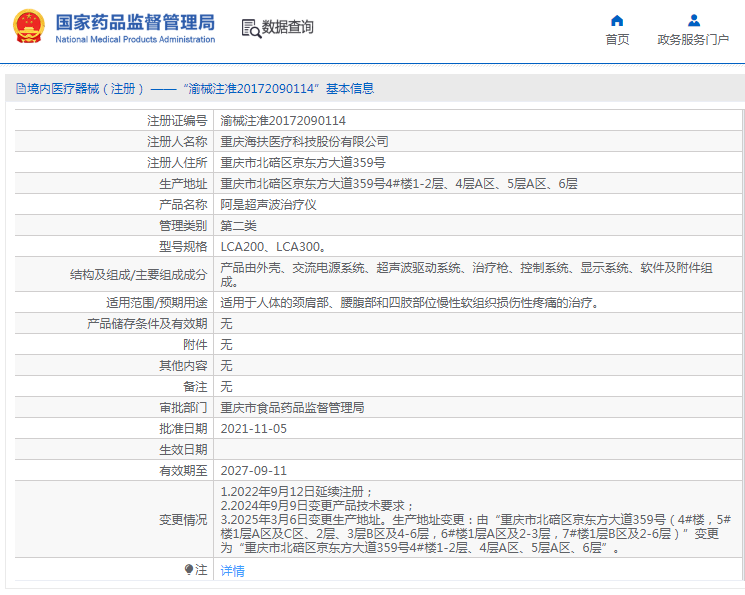Click the 适用范围 intended use description

point(410,303)
